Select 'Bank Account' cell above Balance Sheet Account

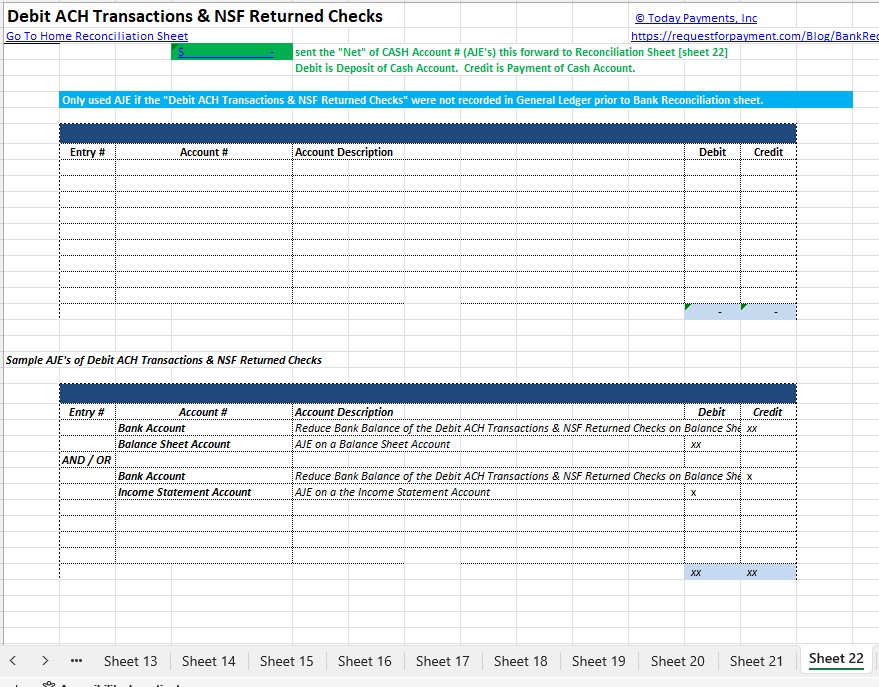pyautogui.click(x=204, y=428)
